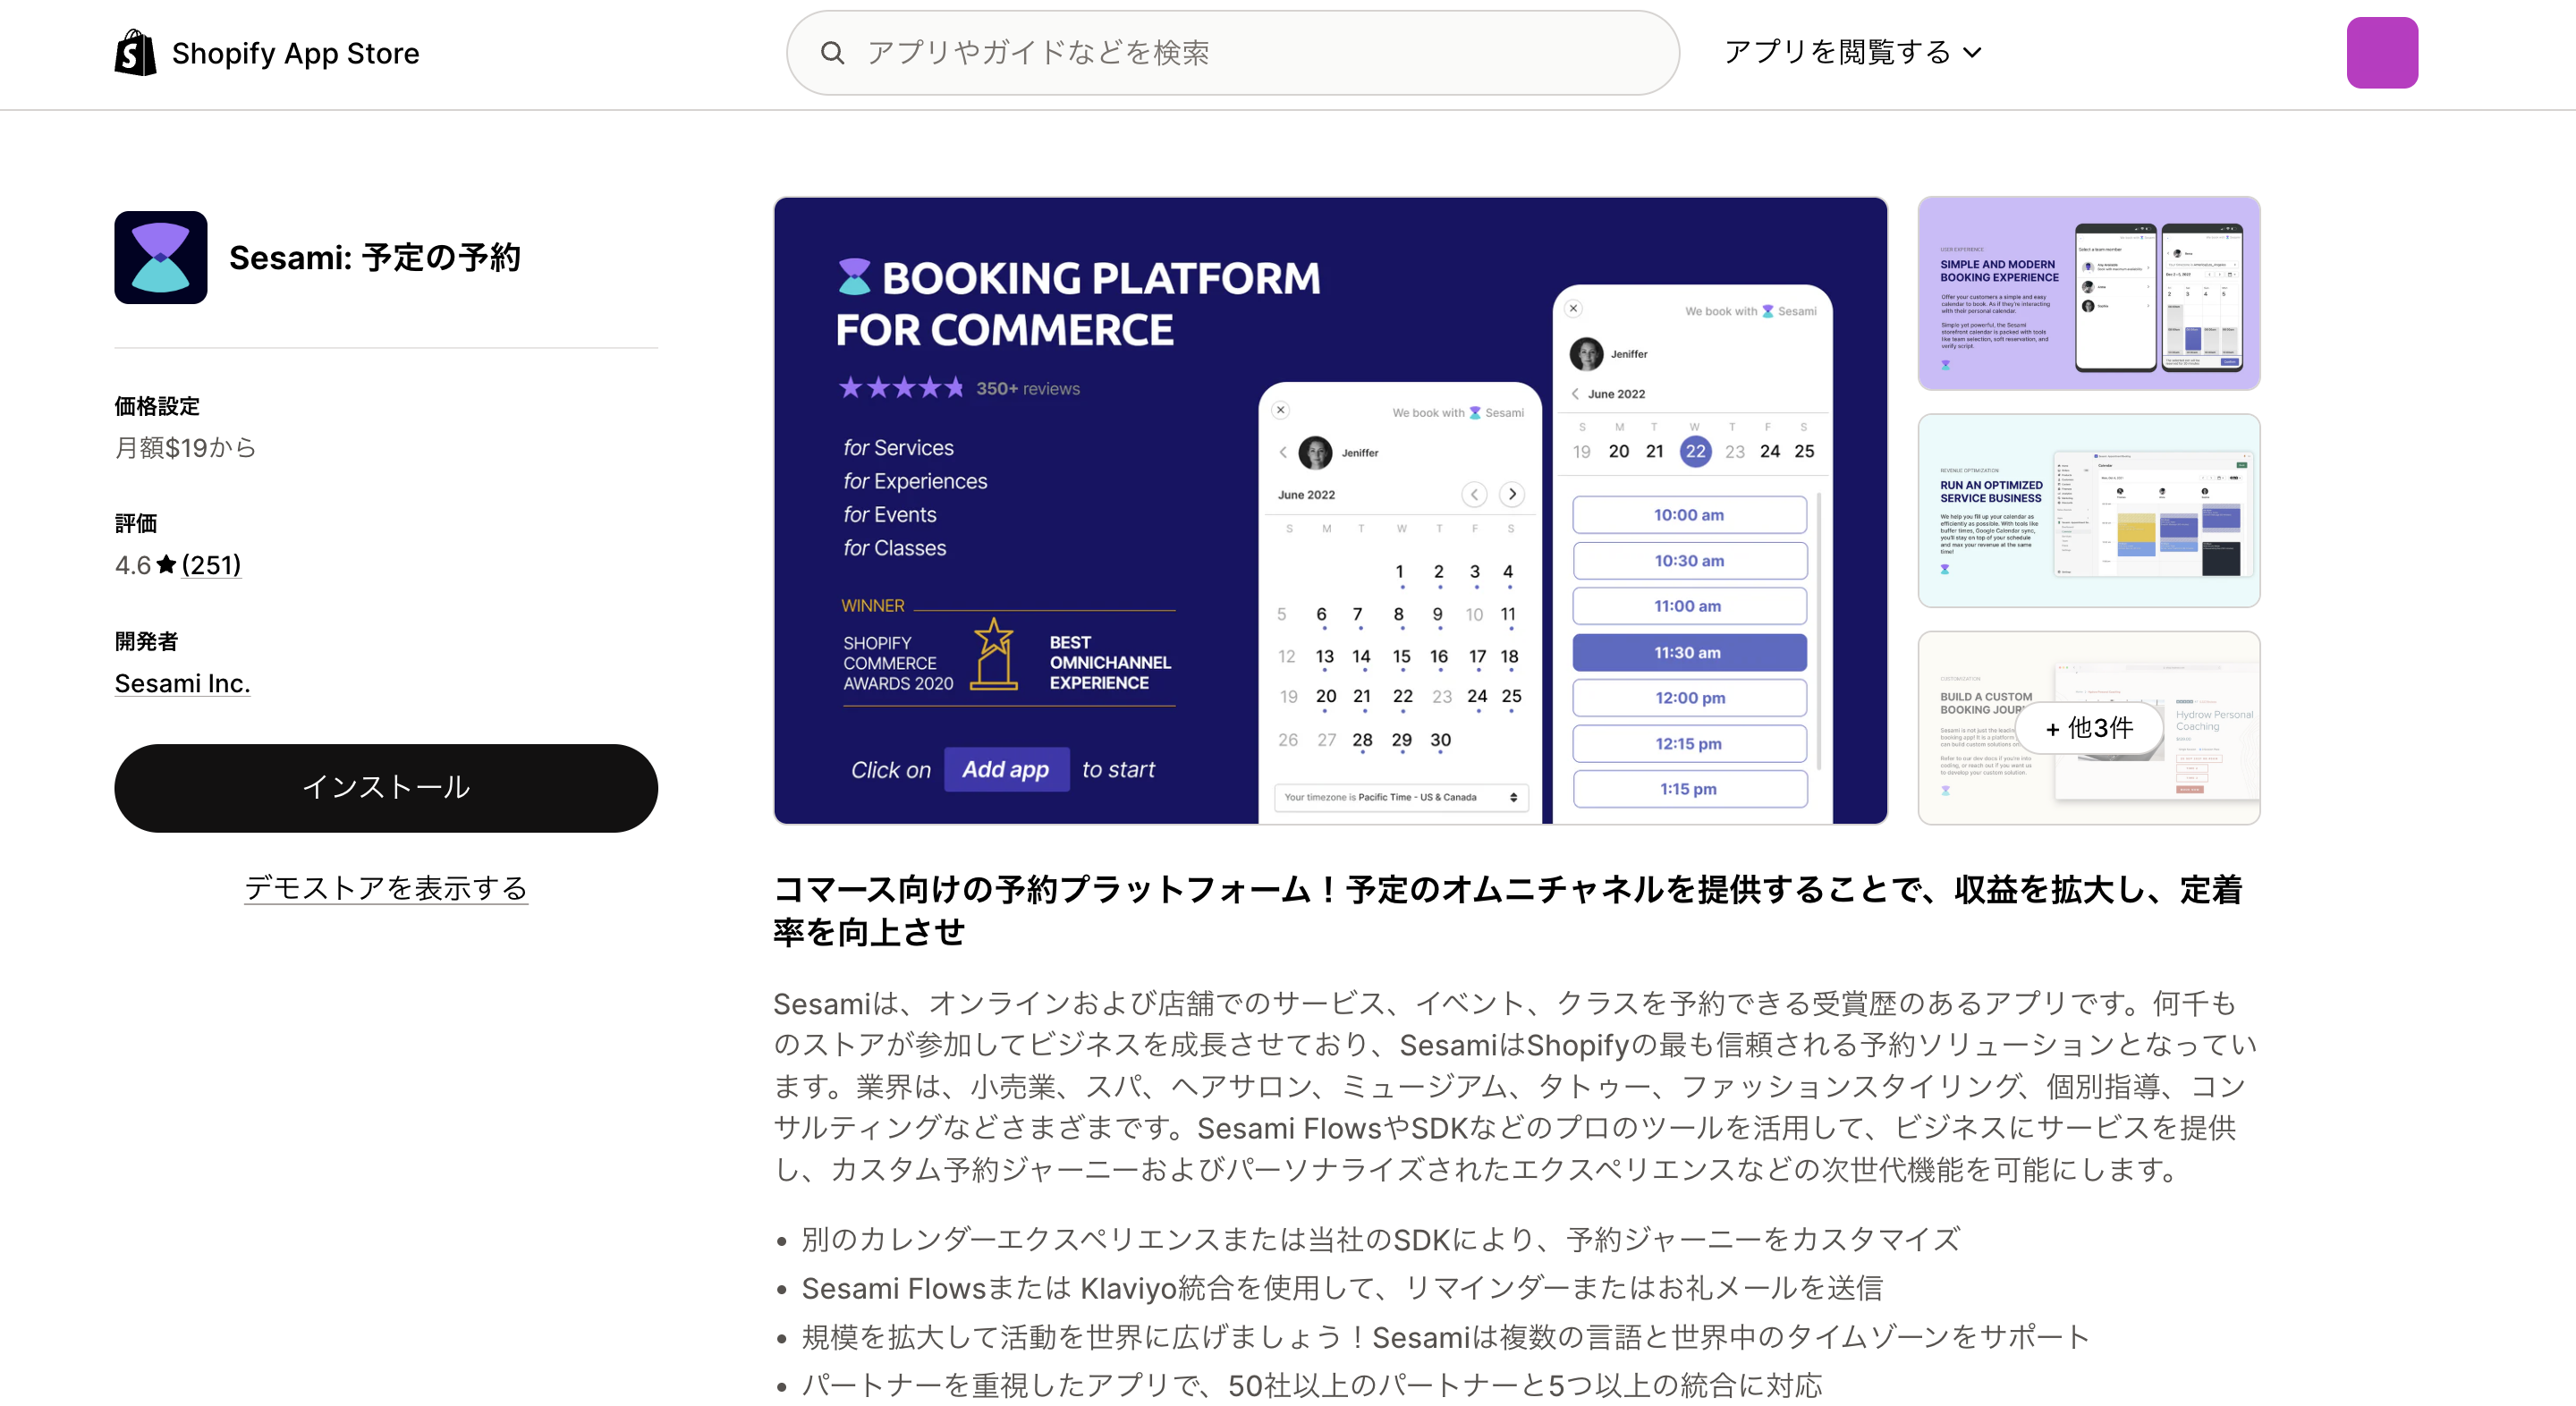This screenshot has width=2576, height=1406.
Task: Click the rating star icon
Action: coord(167,565)
